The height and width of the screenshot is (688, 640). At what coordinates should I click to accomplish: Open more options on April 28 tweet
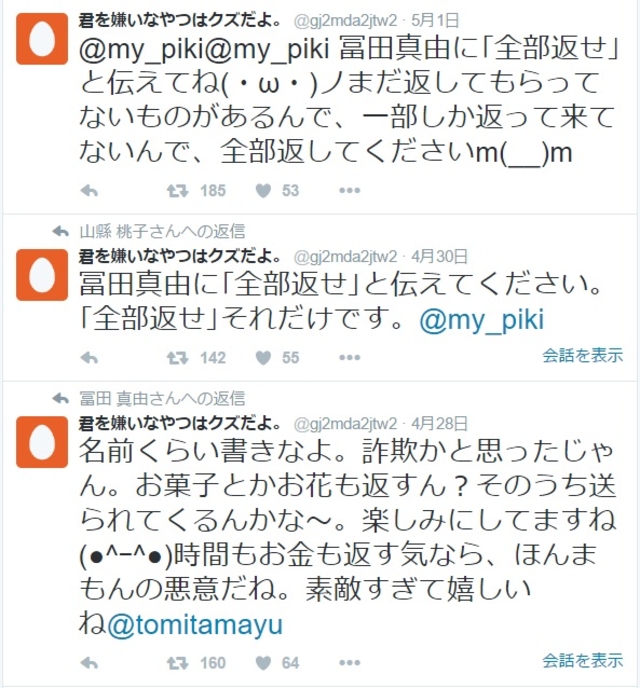[x=350, y=663]
